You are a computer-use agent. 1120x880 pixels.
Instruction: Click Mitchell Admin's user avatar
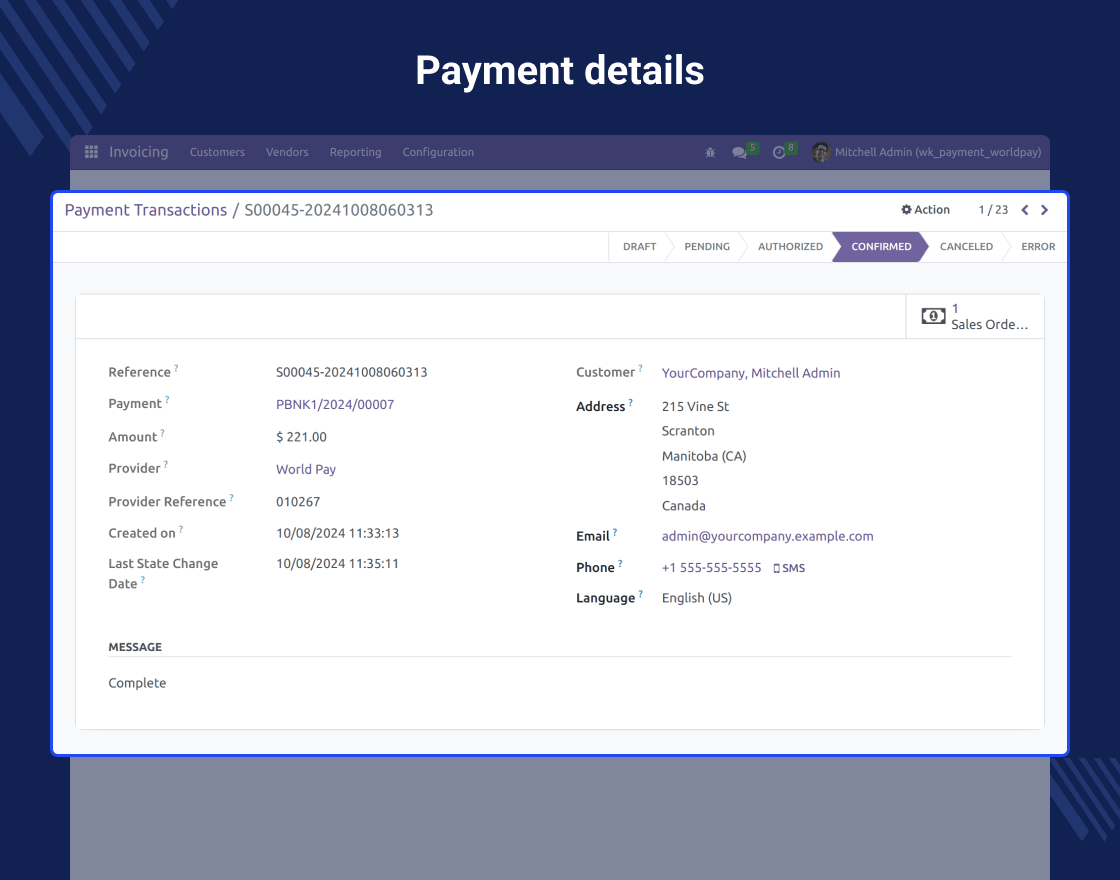[820, 152]
